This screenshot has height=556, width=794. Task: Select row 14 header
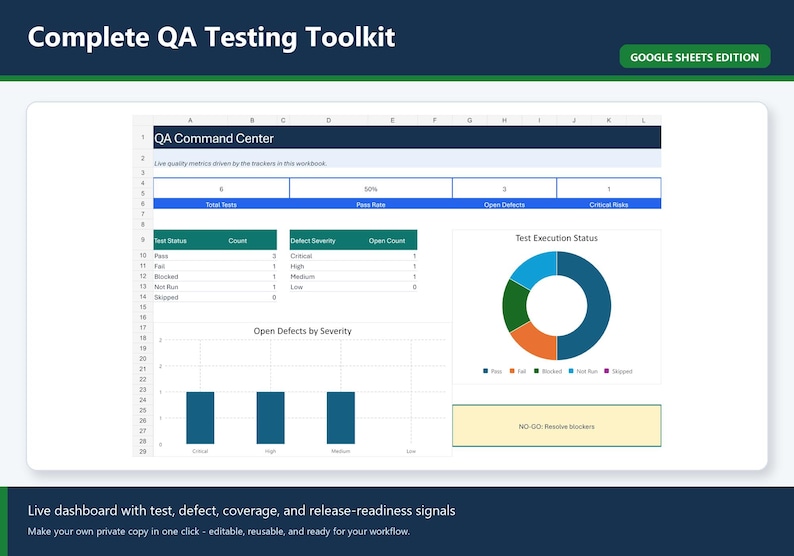pos(143,297)
